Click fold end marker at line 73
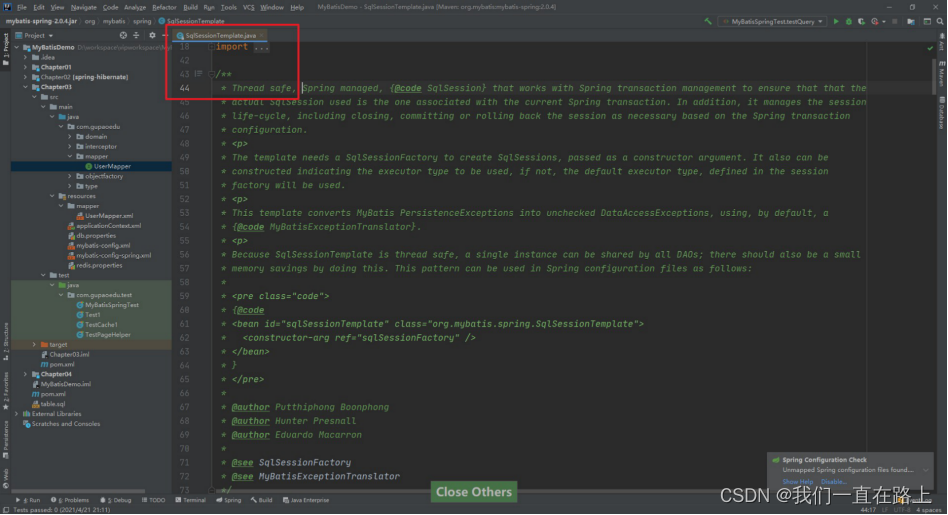The image size is (948, 515). point(211,490)
